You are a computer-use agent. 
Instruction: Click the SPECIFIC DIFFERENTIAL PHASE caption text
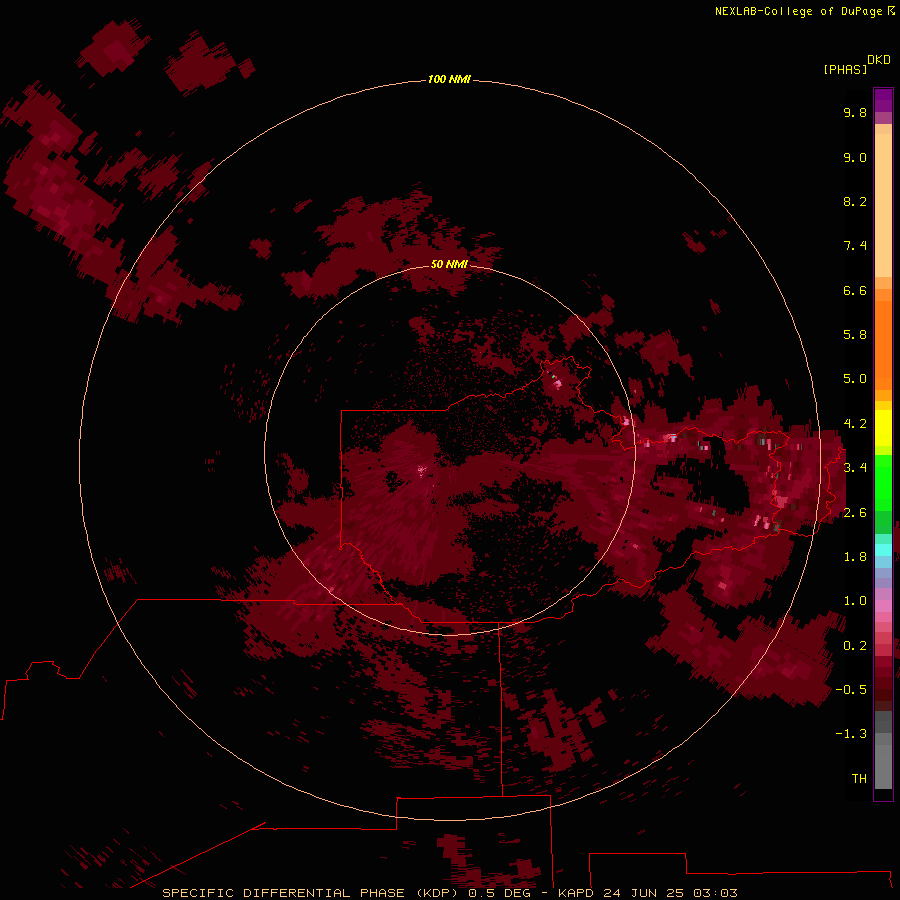285,893
